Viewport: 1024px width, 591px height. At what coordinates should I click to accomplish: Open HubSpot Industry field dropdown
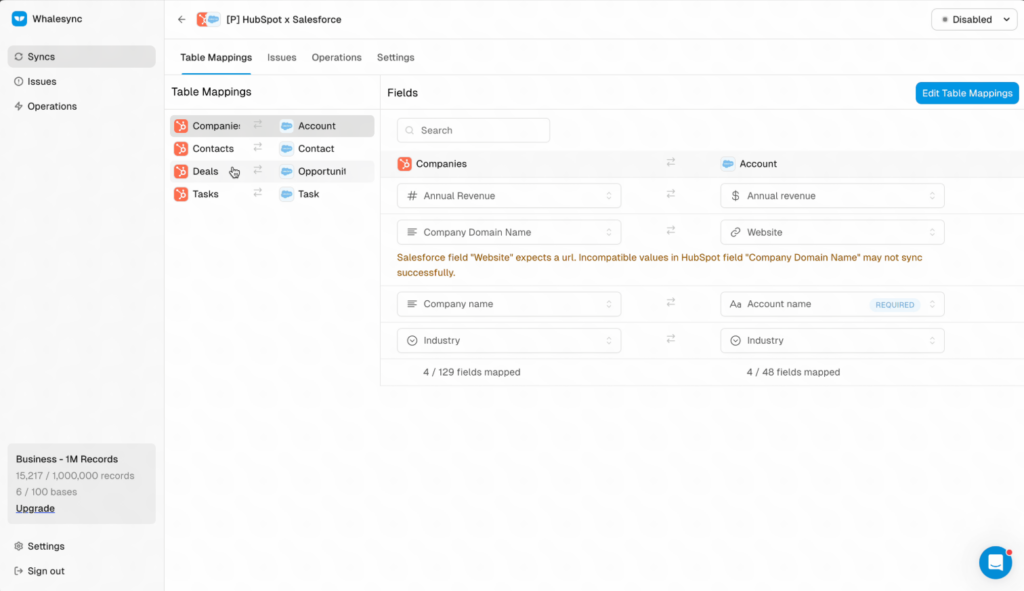pyautogui.click(x=509, y=341)
